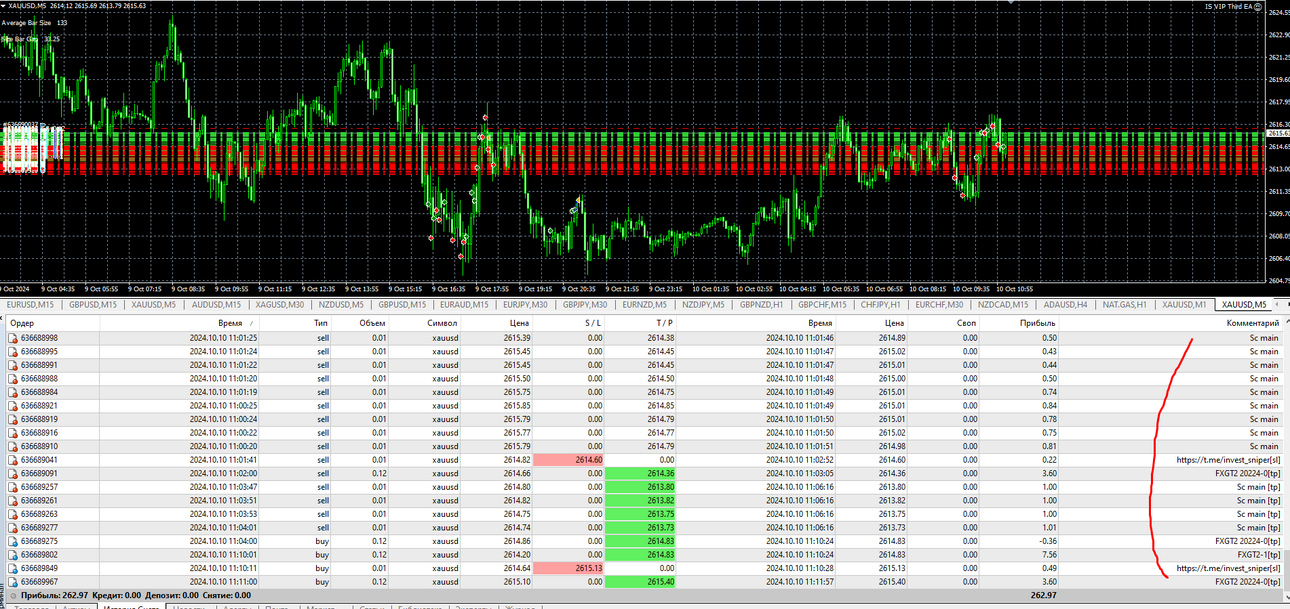1290x609 pixels.
Task: Switch to the NZDCAD,M15 chart tab
Action: point(1003,305)
